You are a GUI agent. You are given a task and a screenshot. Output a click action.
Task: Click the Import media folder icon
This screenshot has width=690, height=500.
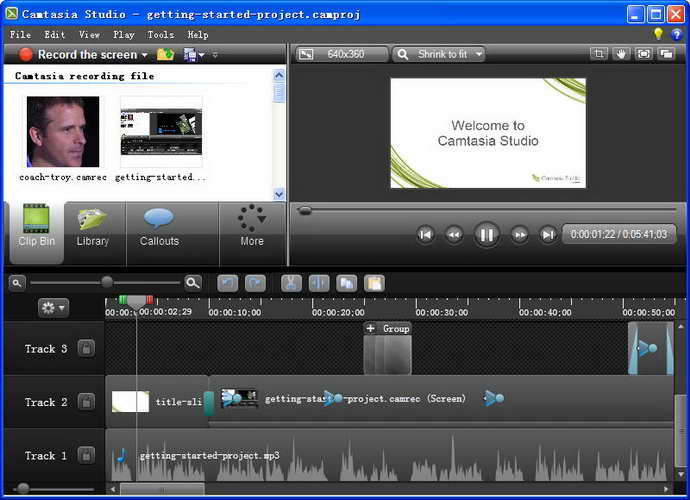[165, 54]
